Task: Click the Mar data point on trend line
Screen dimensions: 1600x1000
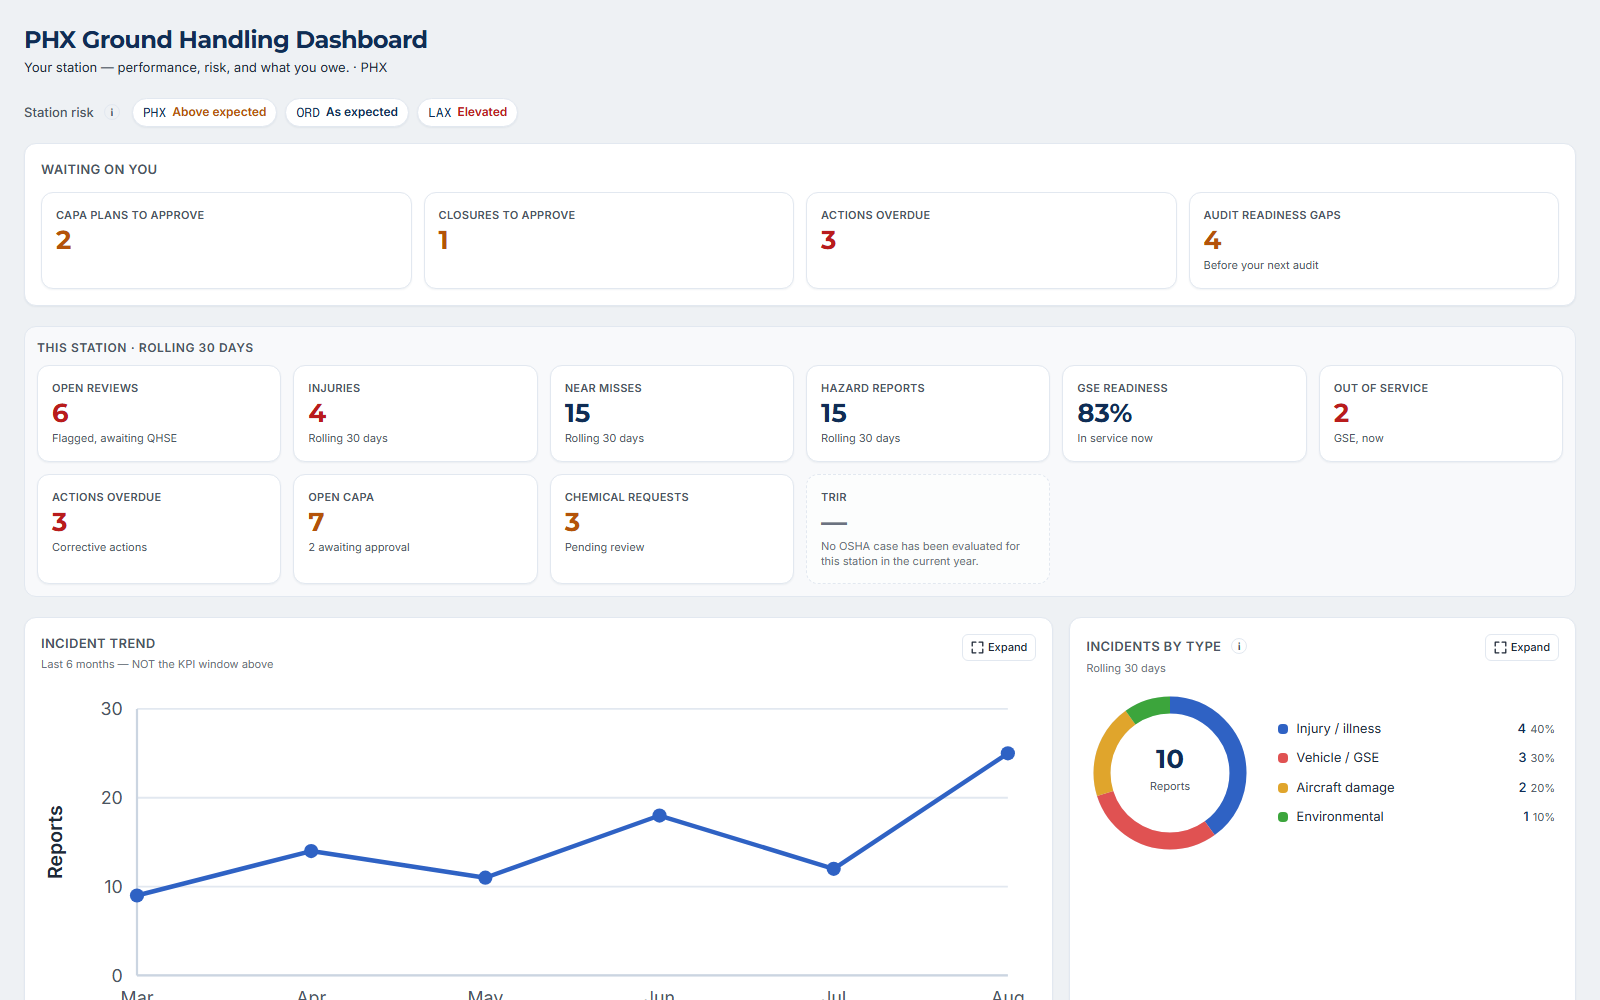Action: (137, 895)
